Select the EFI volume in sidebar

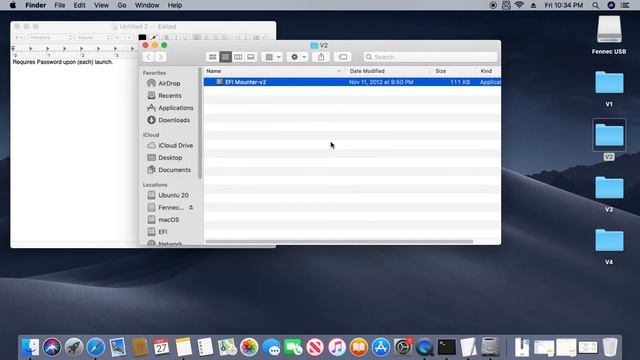(162, 232)
